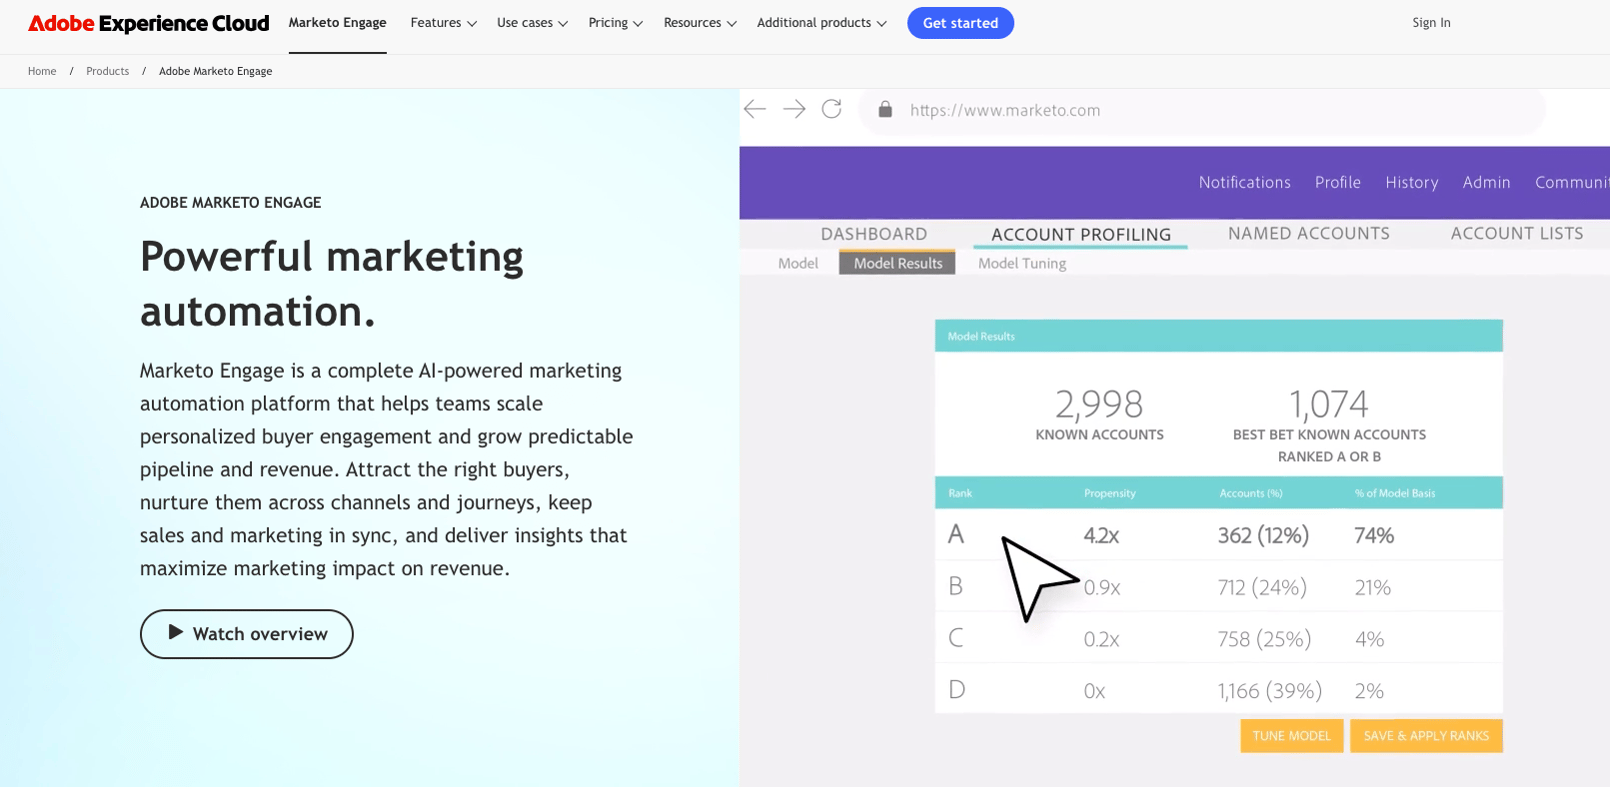This screenshot has width=1610, height=809.
Task: Click the 2,998 known accounts figure
Action: [1099, 404]
